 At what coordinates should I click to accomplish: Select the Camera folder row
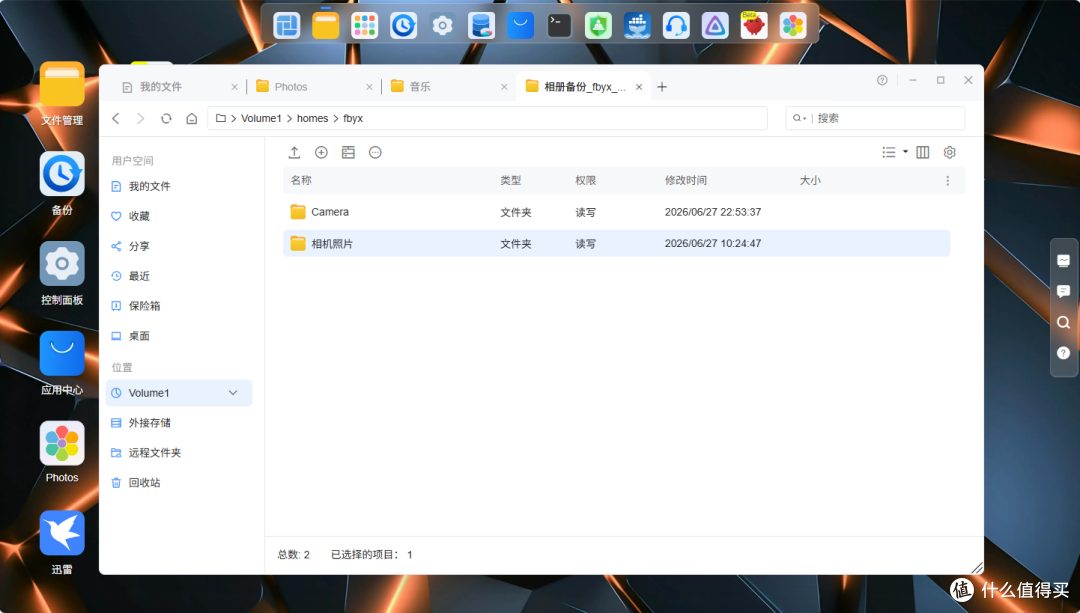click(616, 212)
